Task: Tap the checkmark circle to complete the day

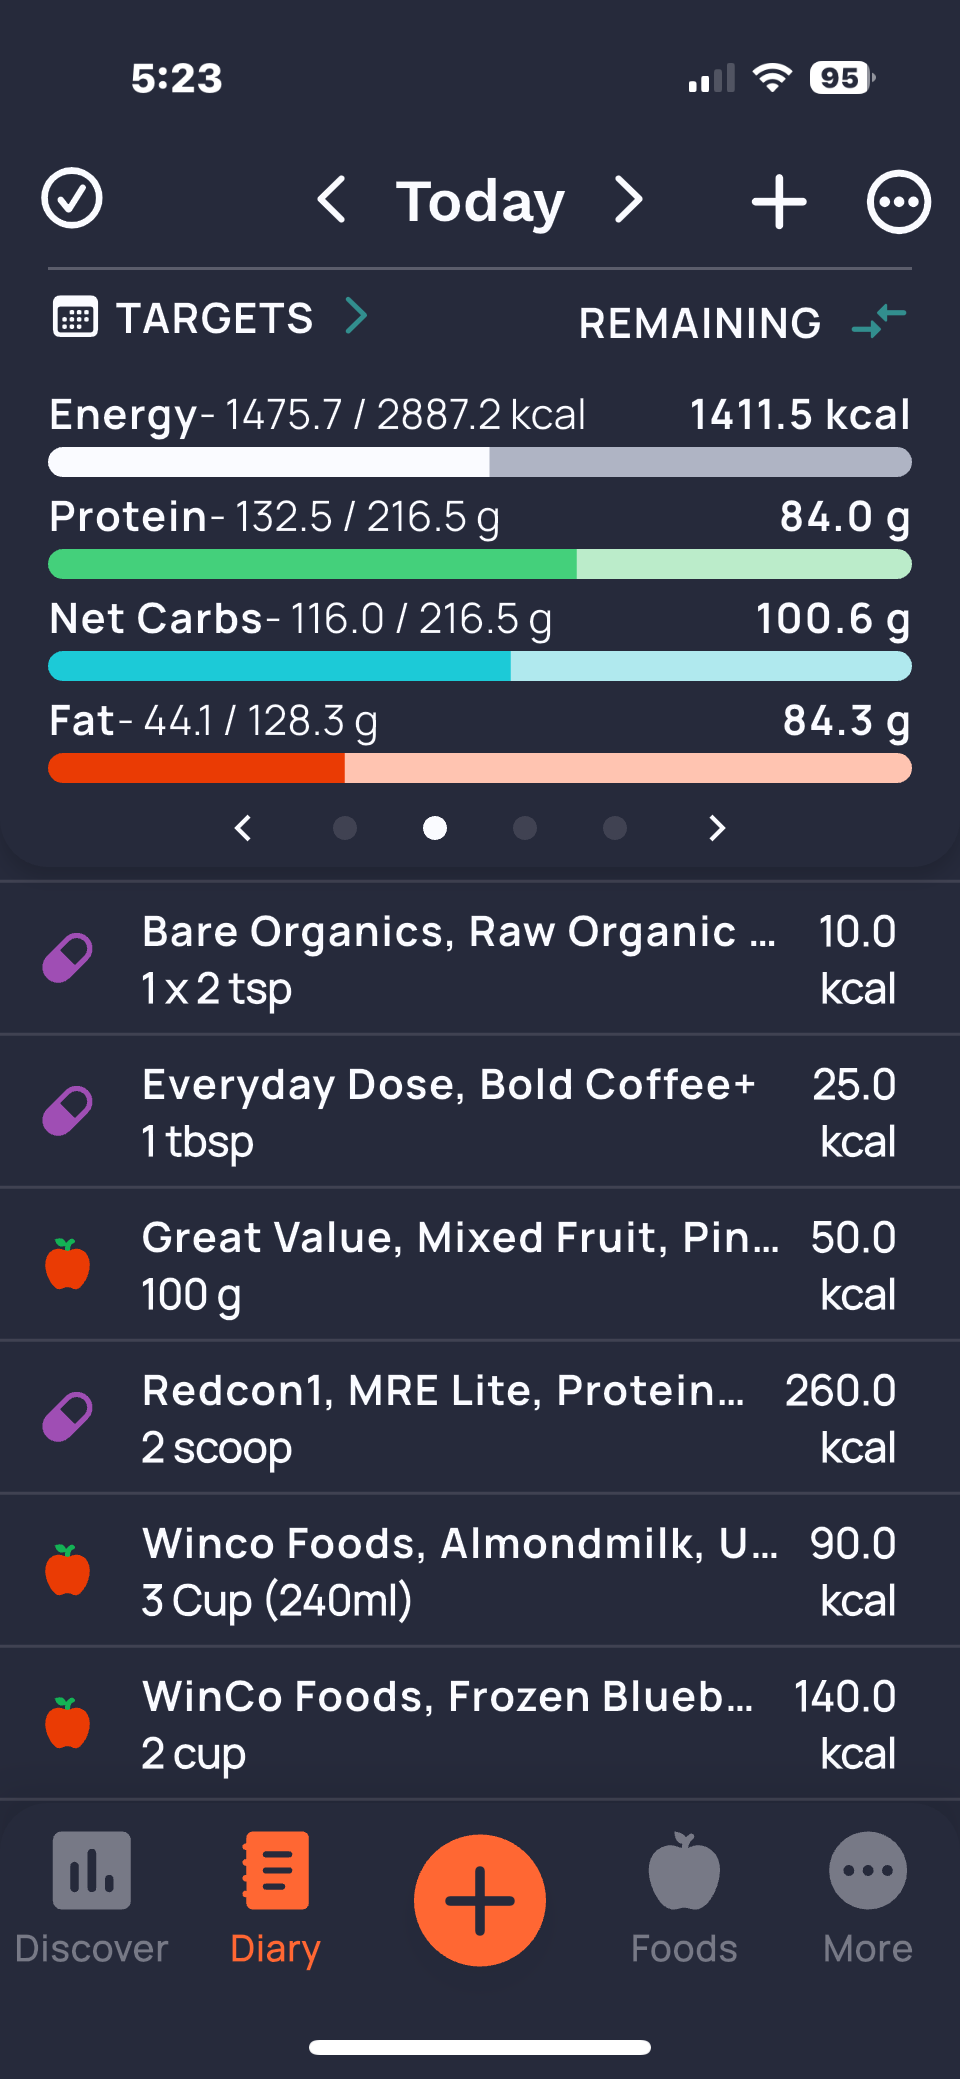Action: click(x=72, y=199)
